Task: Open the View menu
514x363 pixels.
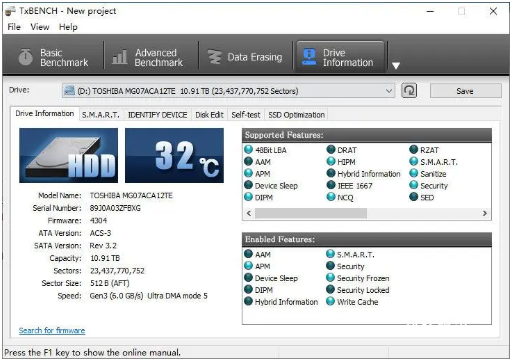Action: 40,27
